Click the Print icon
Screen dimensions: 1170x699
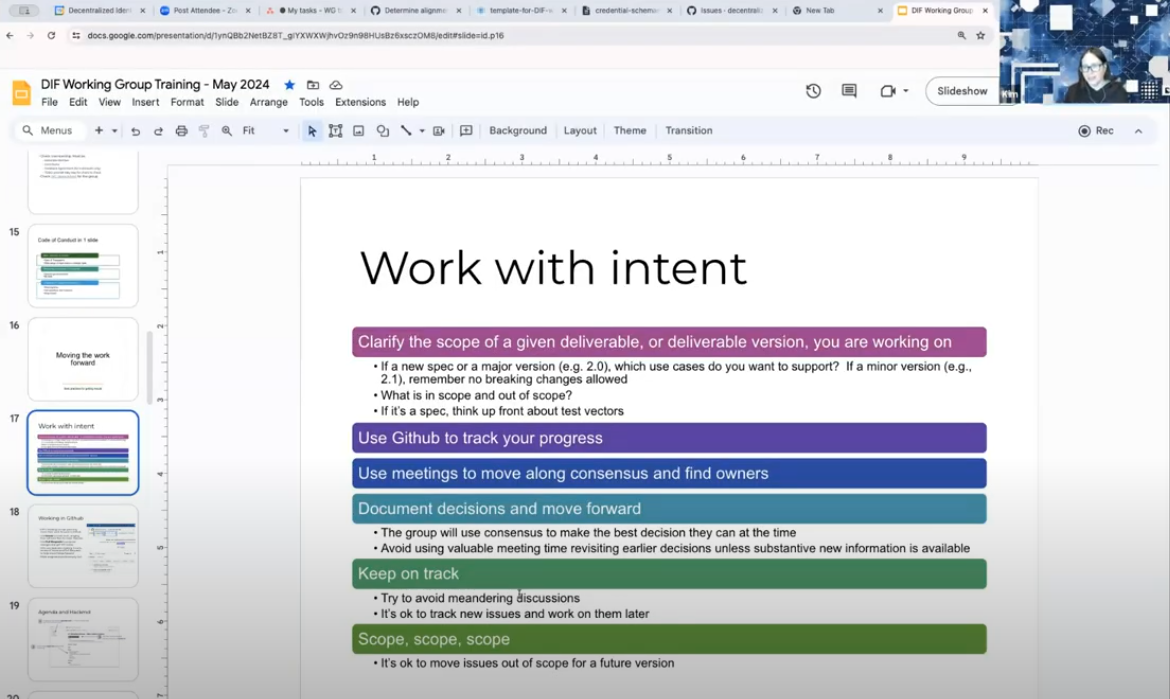point(181,131)
